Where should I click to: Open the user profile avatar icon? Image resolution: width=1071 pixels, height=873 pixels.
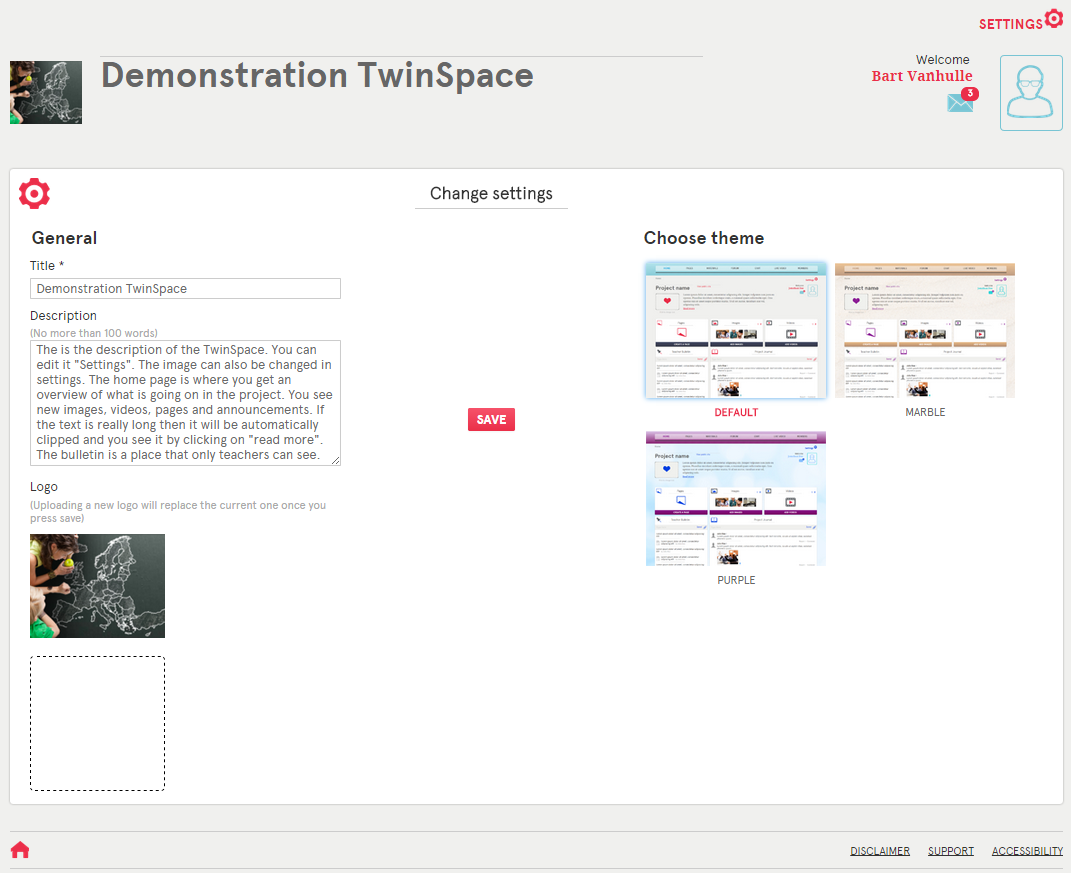click(x=1031, y=93)
